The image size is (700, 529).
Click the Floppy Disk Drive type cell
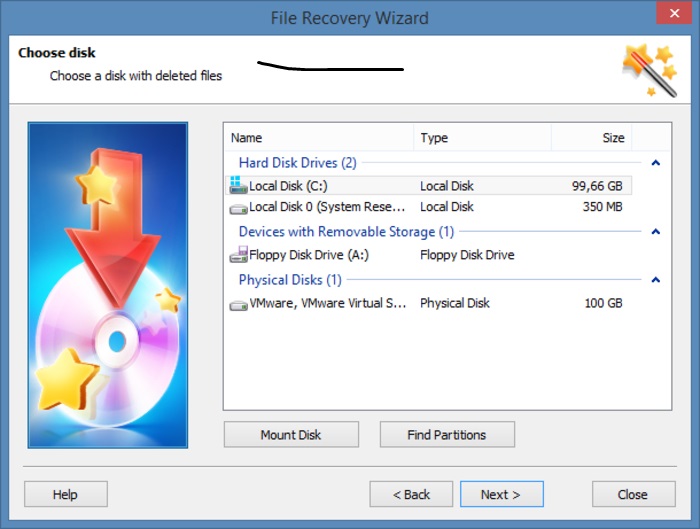pyautogui.click(x=467, y=255)
